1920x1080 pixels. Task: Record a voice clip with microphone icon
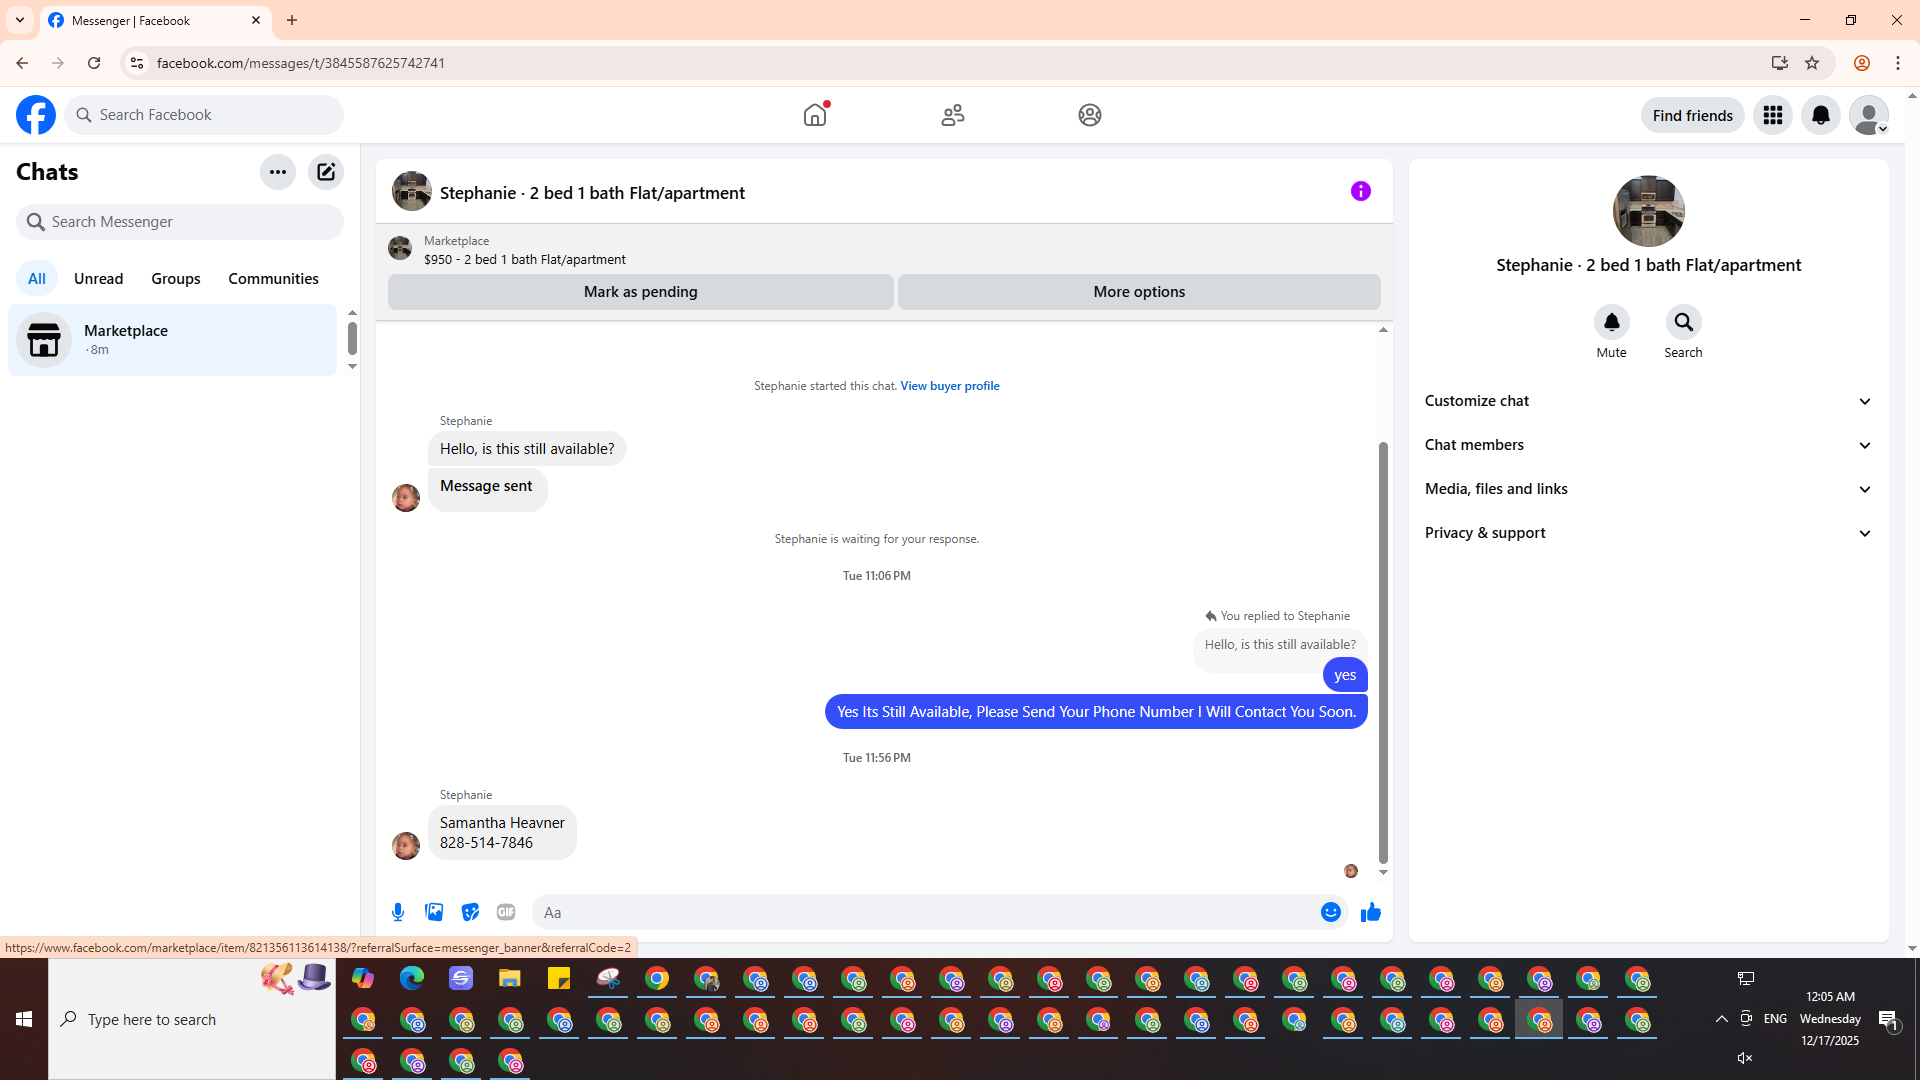click(398, 912)
